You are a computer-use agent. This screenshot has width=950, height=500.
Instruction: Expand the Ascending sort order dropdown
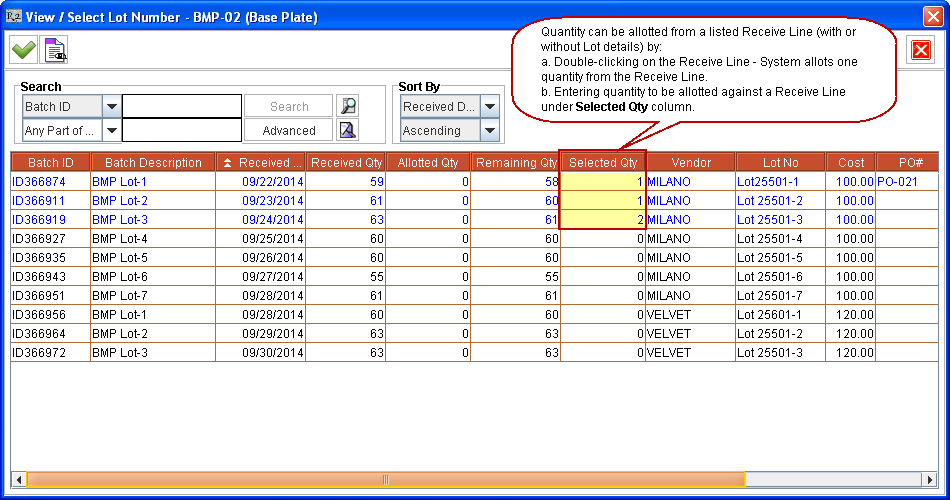(490, 130)
